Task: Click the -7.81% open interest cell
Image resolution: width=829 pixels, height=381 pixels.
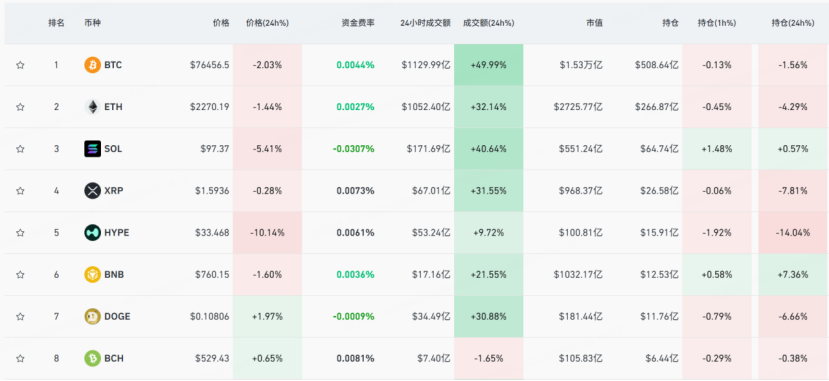Action: pyautogui.click(x=793, y=191)
